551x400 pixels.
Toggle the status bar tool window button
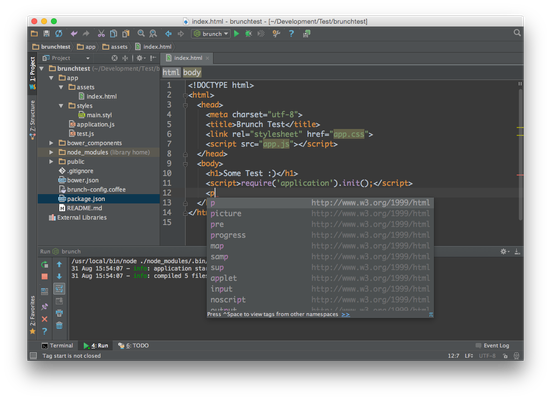33,356
